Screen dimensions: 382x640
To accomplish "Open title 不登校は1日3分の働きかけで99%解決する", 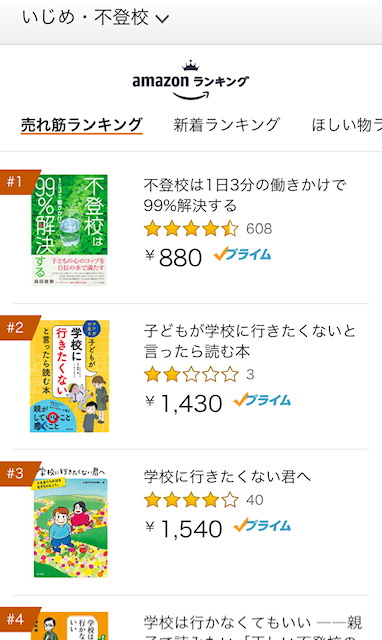I will (245, 195).
